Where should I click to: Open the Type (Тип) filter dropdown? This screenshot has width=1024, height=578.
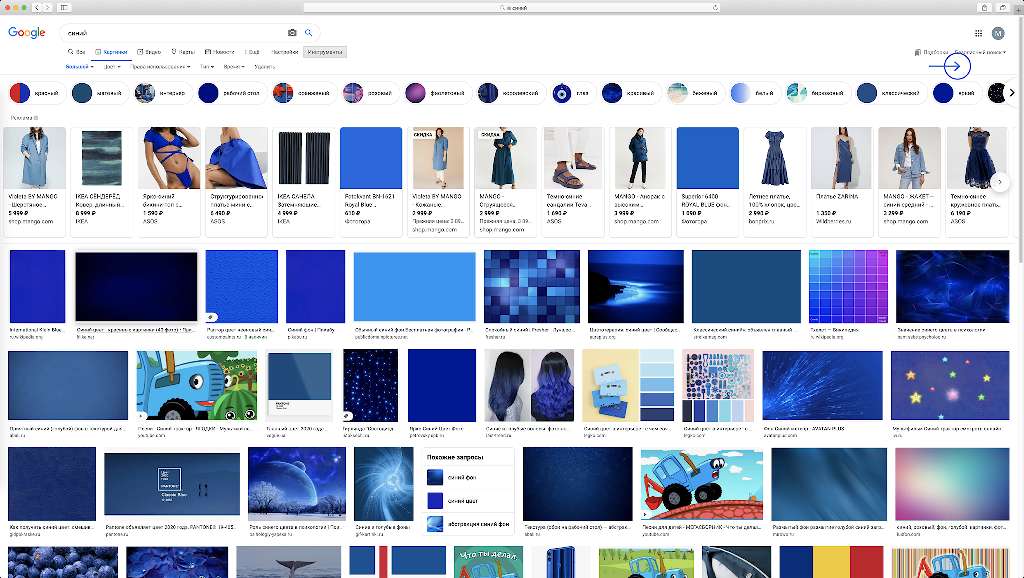[207, 67]
